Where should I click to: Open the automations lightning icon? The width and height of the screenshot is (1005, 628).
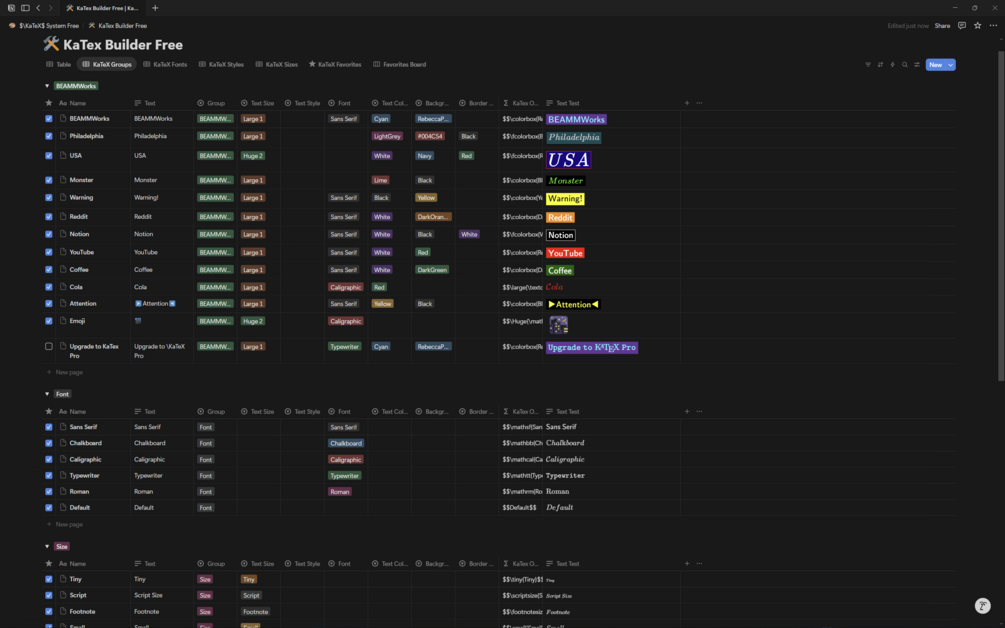click(x=892, y=65)
